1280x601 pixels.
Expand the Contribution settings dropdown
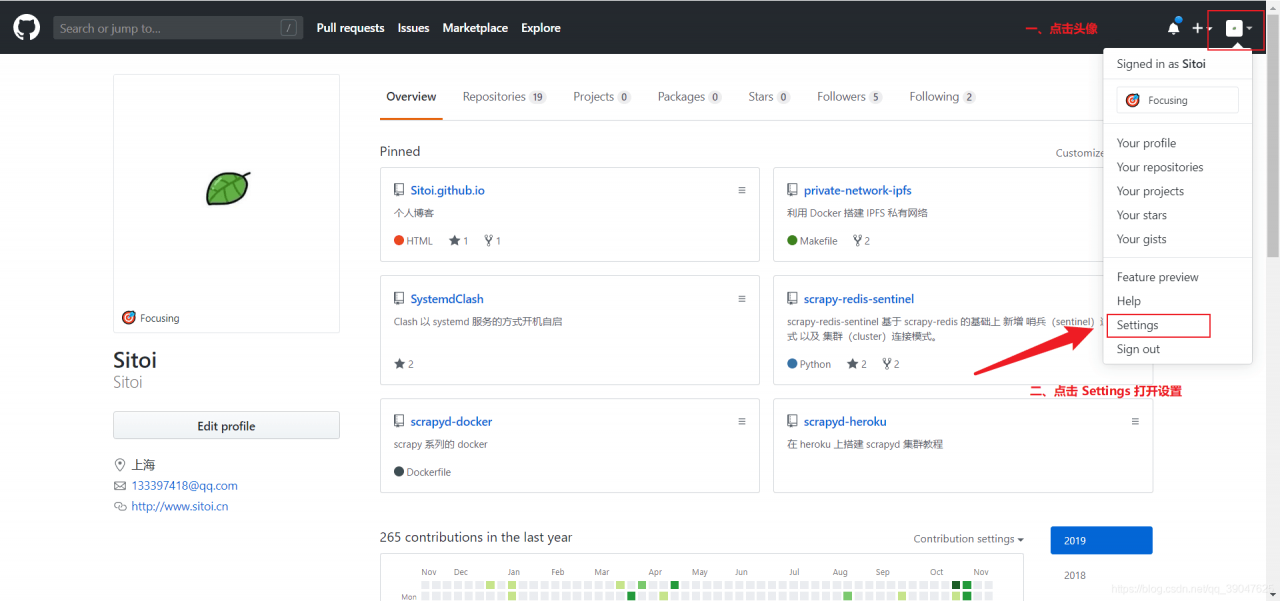[968, 539]
